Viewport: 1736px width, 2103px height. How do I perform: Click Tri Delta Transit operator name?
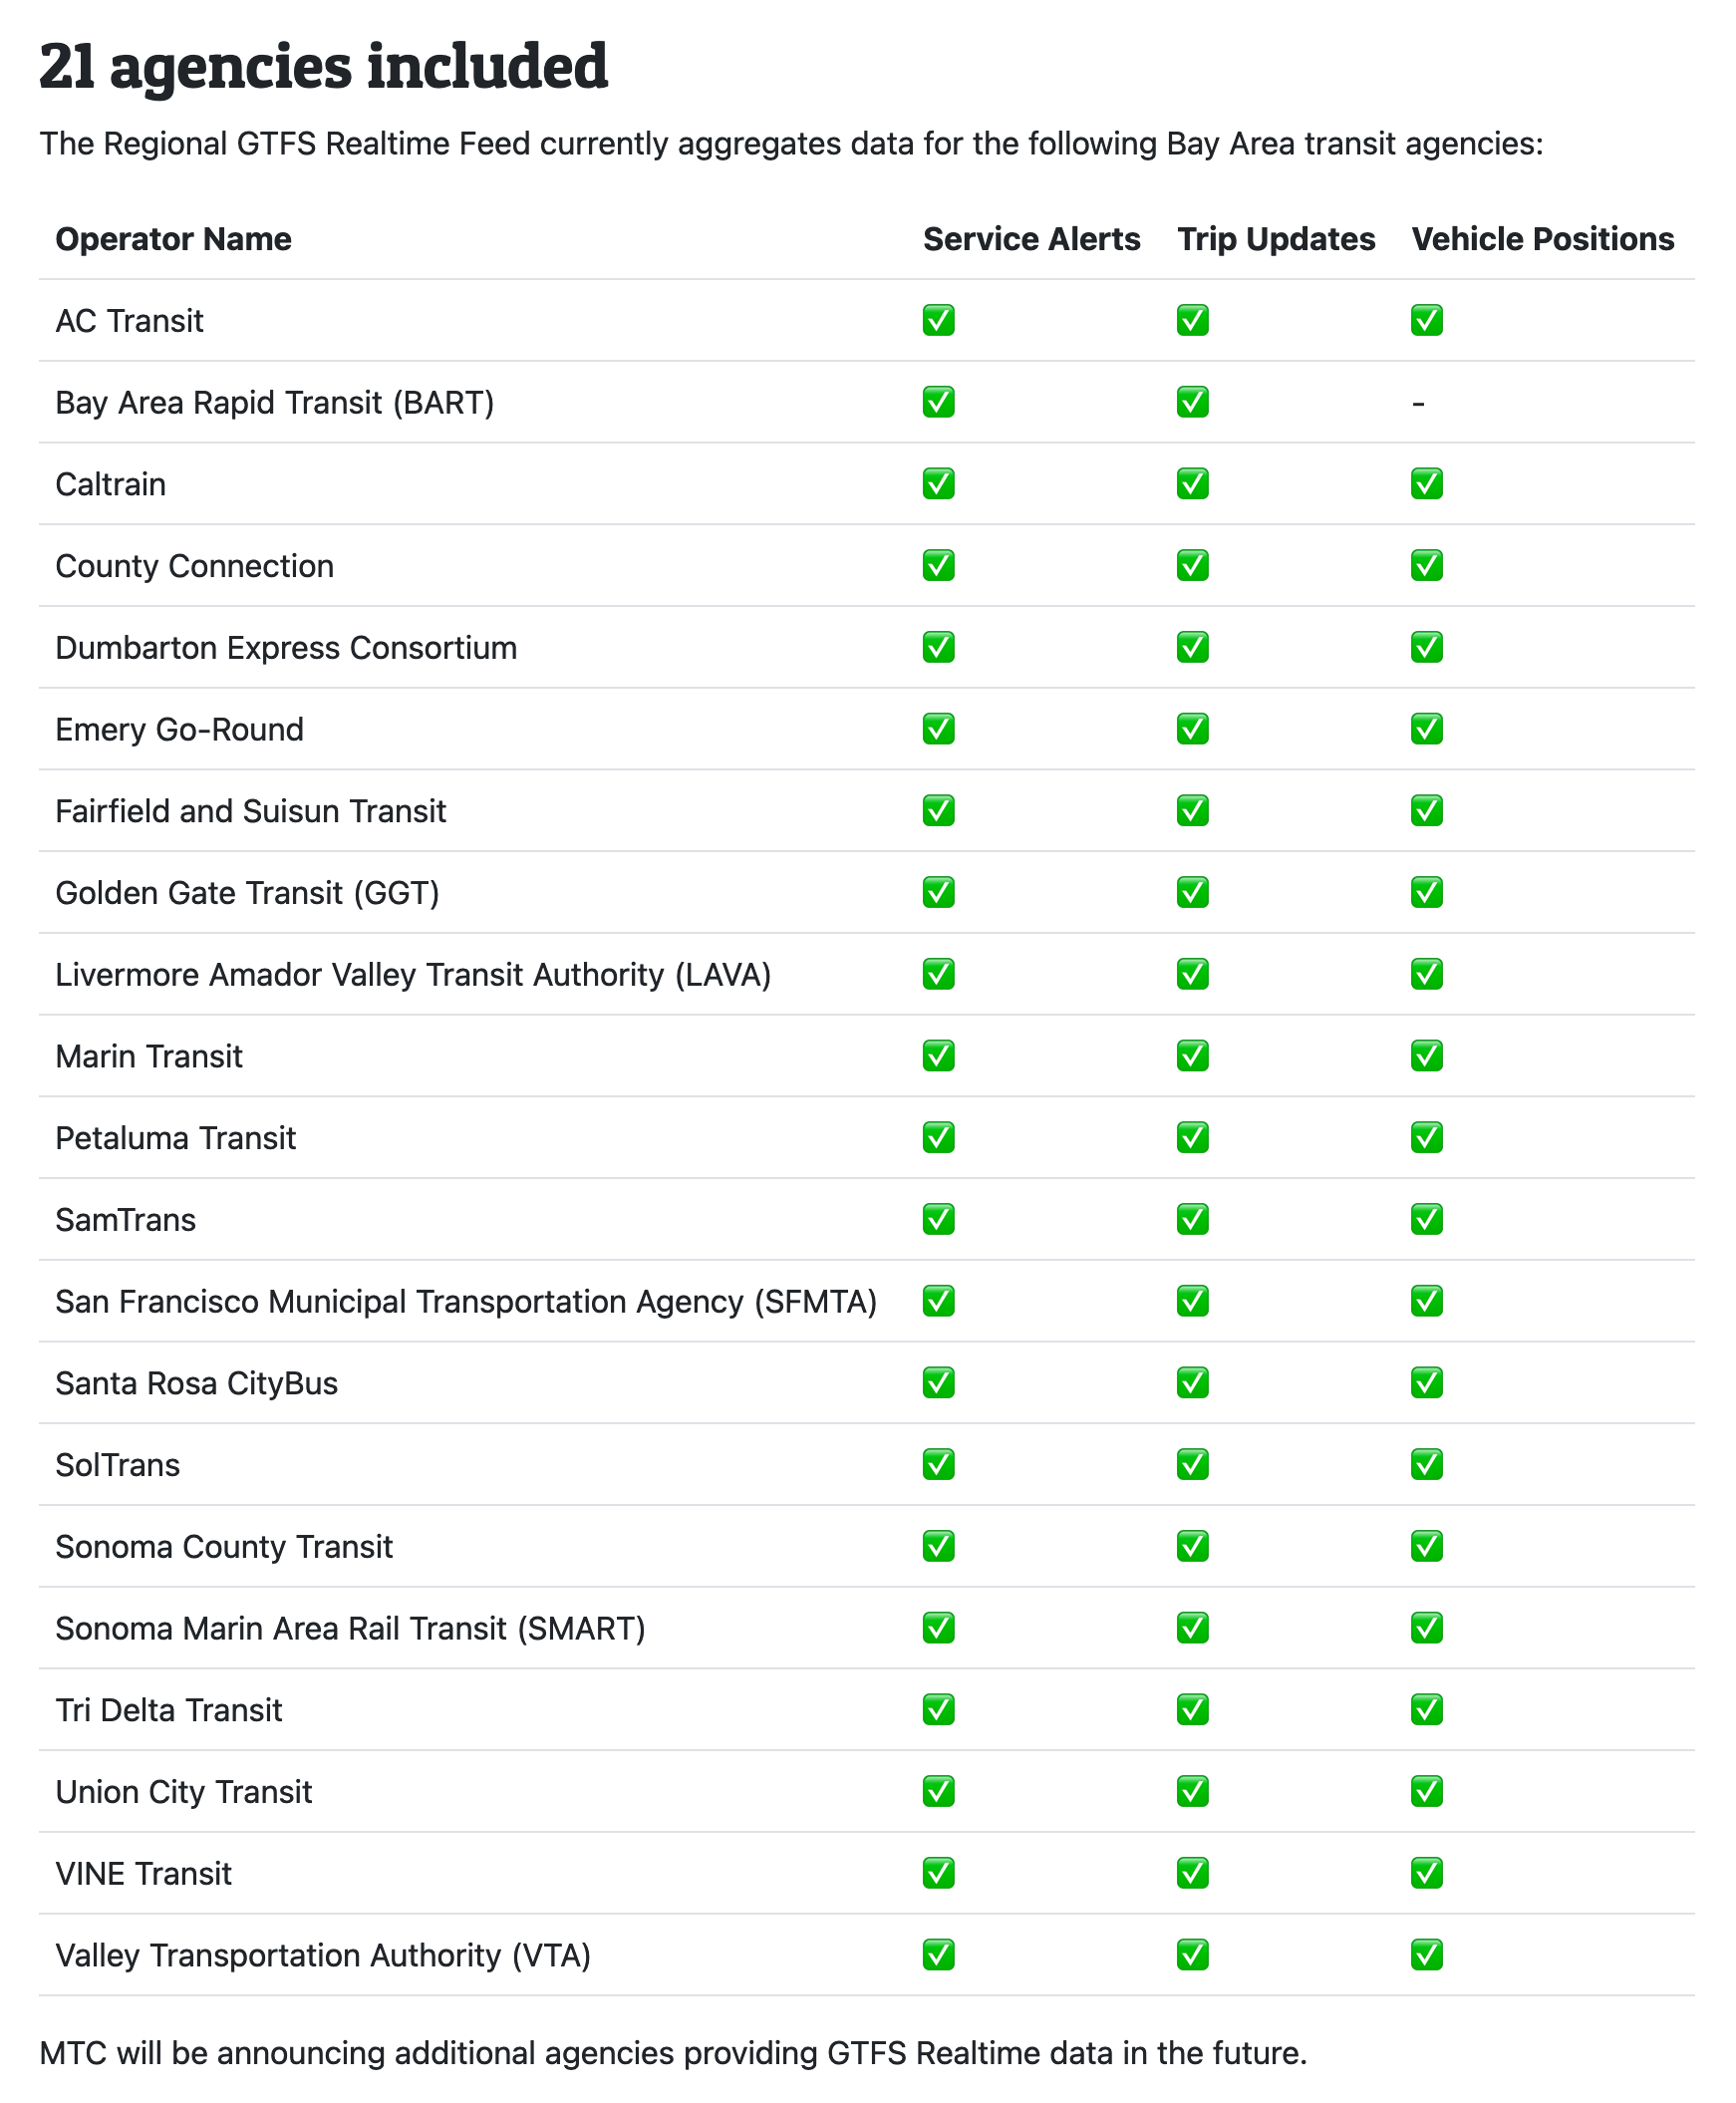tap(168, 1710)
